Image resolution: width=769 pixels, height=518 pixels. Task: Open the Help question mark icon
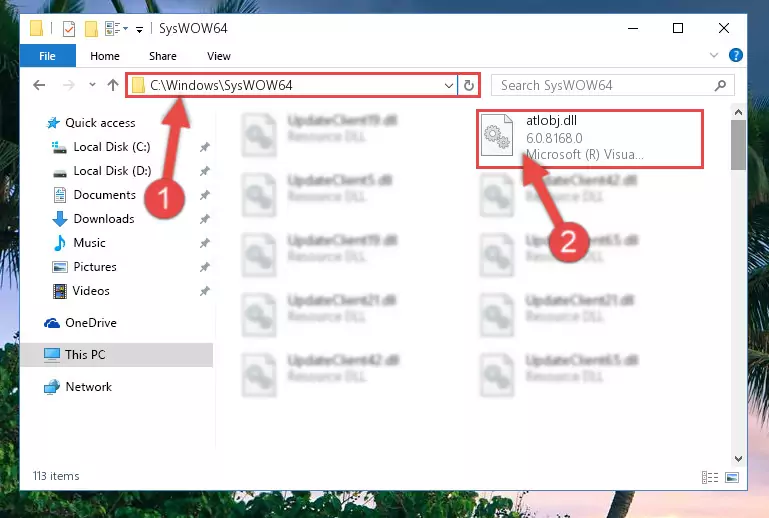(x=736, y=55)
